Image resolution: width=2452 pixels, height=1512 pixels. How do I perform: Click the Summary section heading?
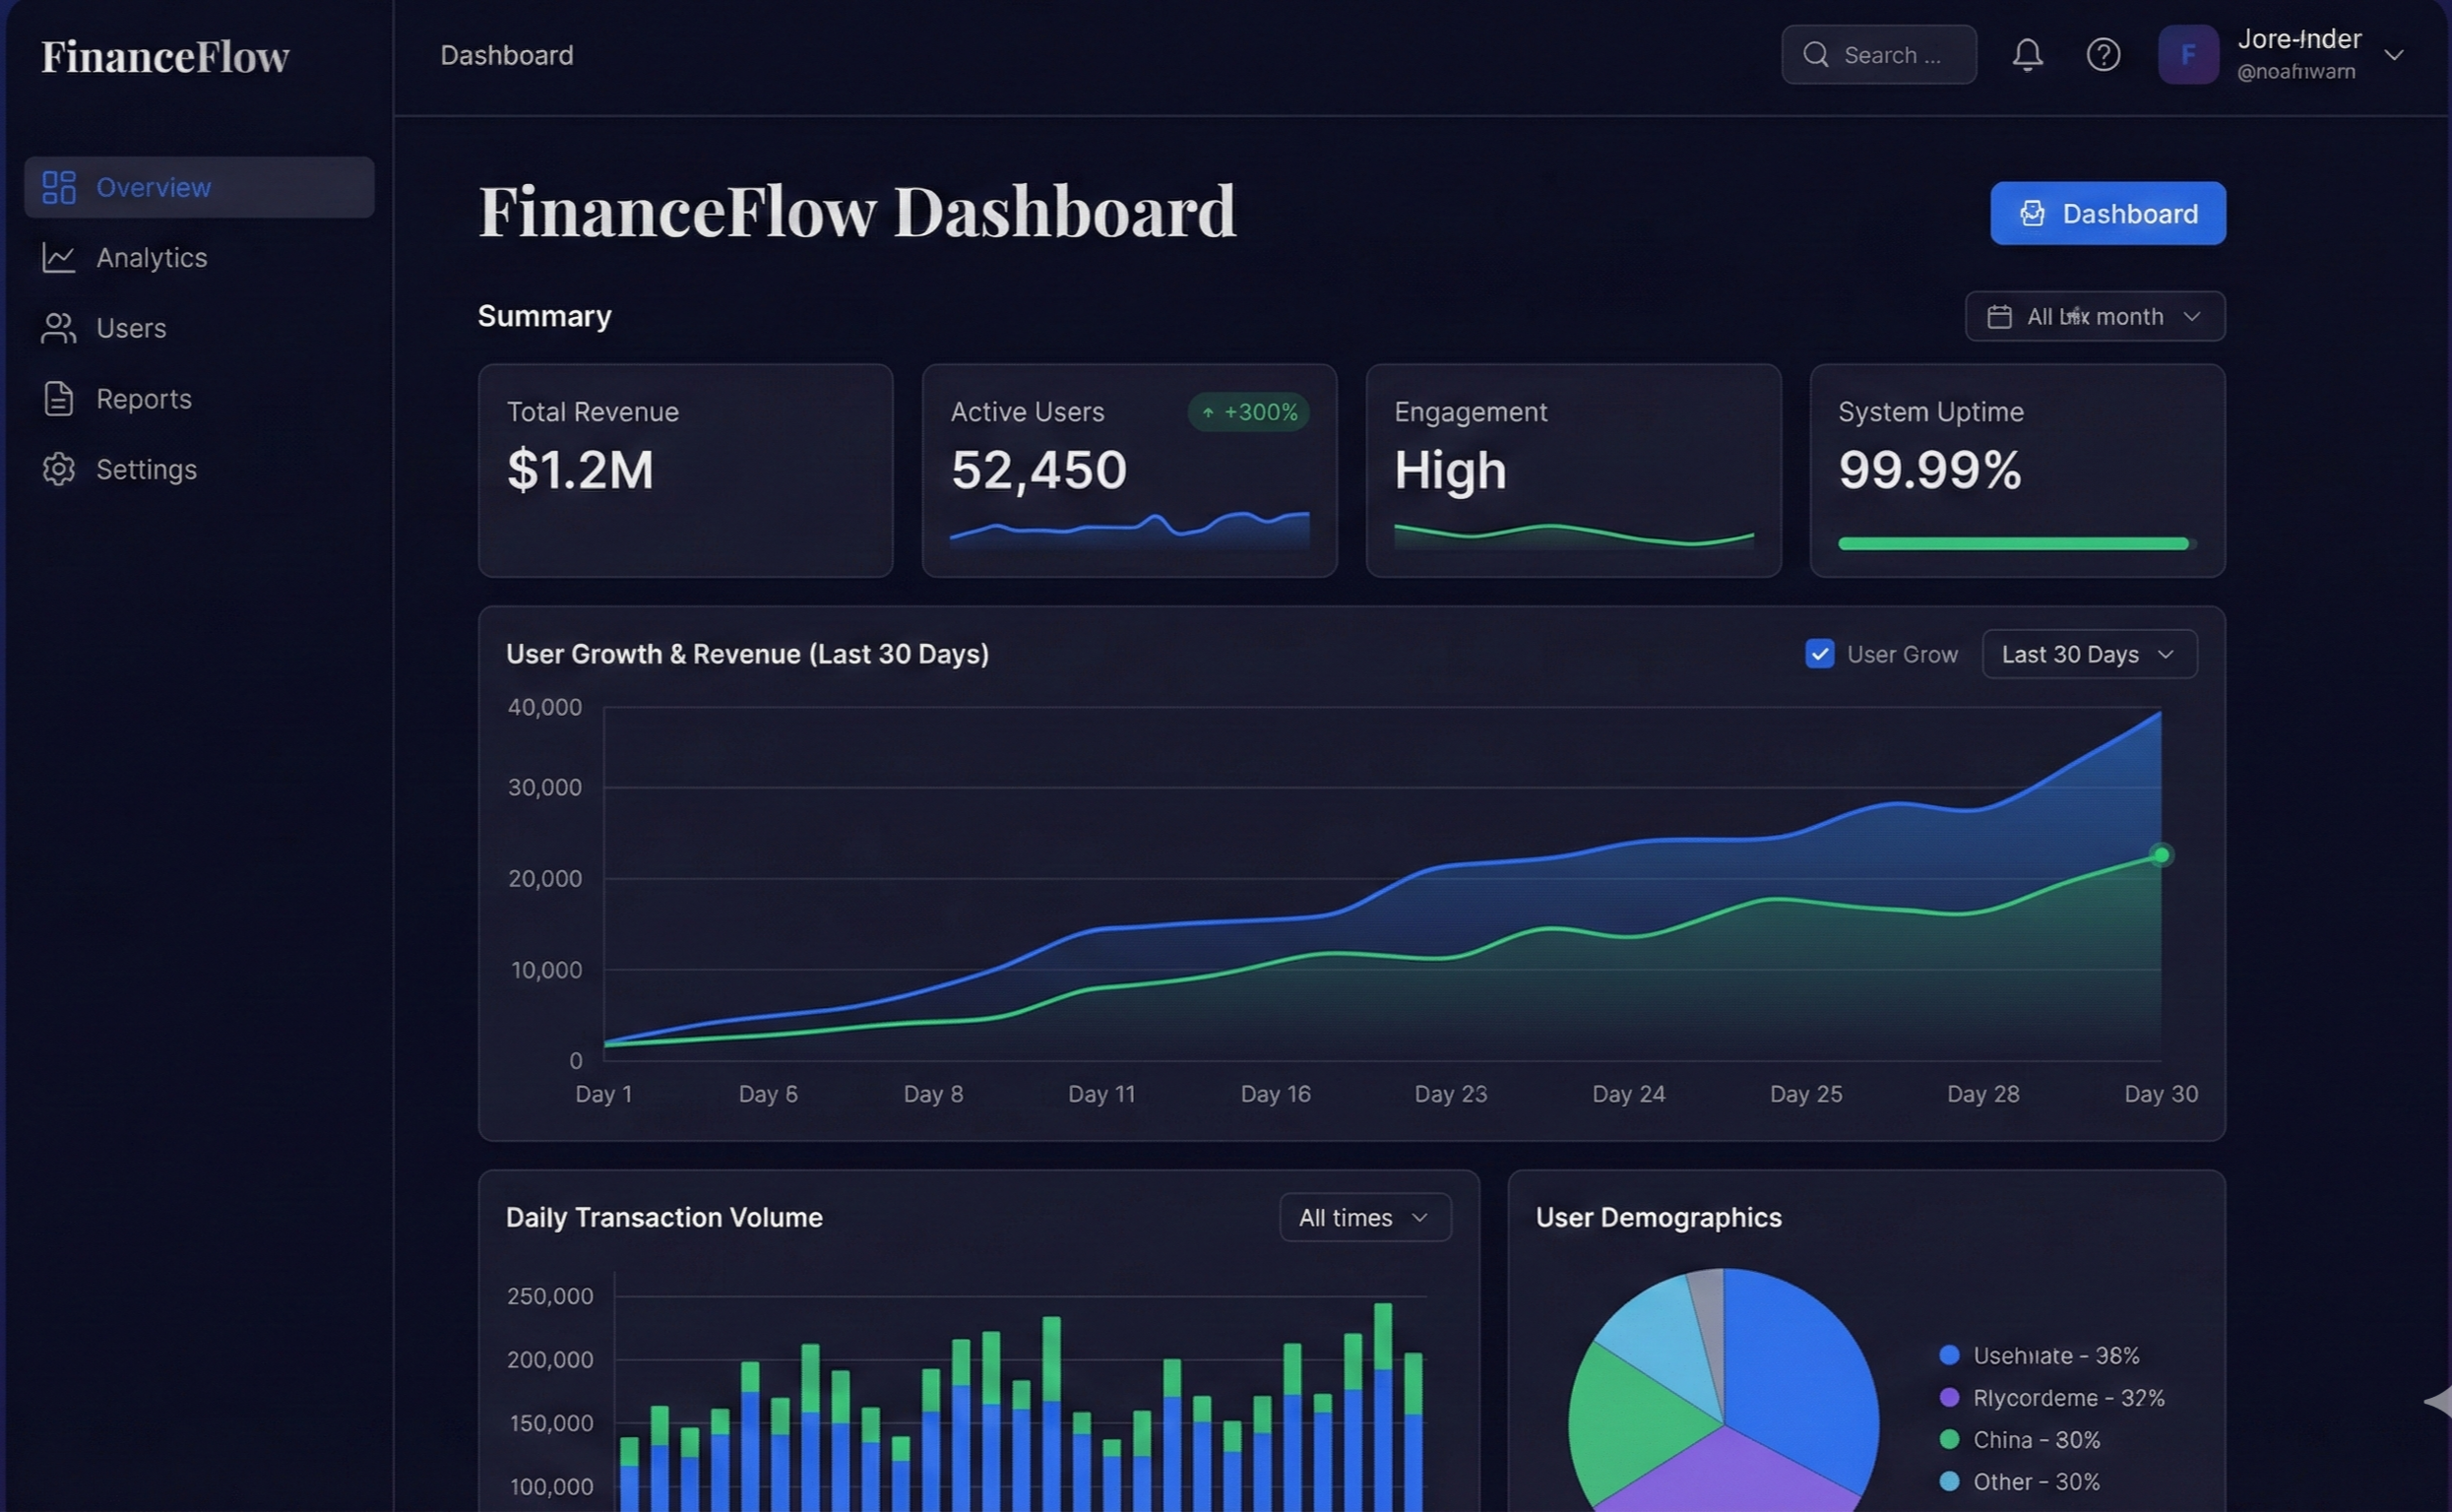(x=544, y=317)
